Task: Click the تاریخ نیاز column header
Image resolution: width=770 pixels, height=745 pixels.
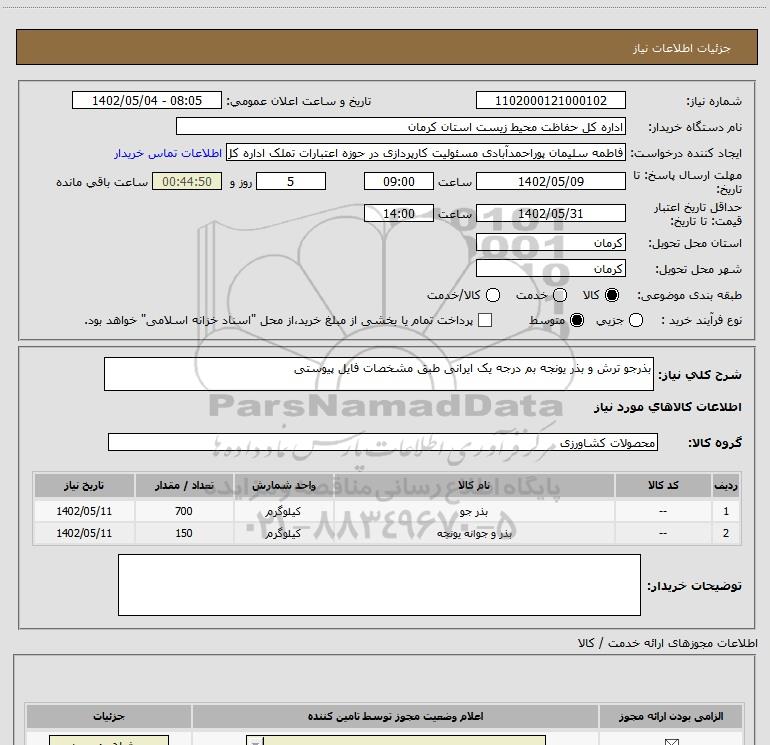Action: point(84,485)
